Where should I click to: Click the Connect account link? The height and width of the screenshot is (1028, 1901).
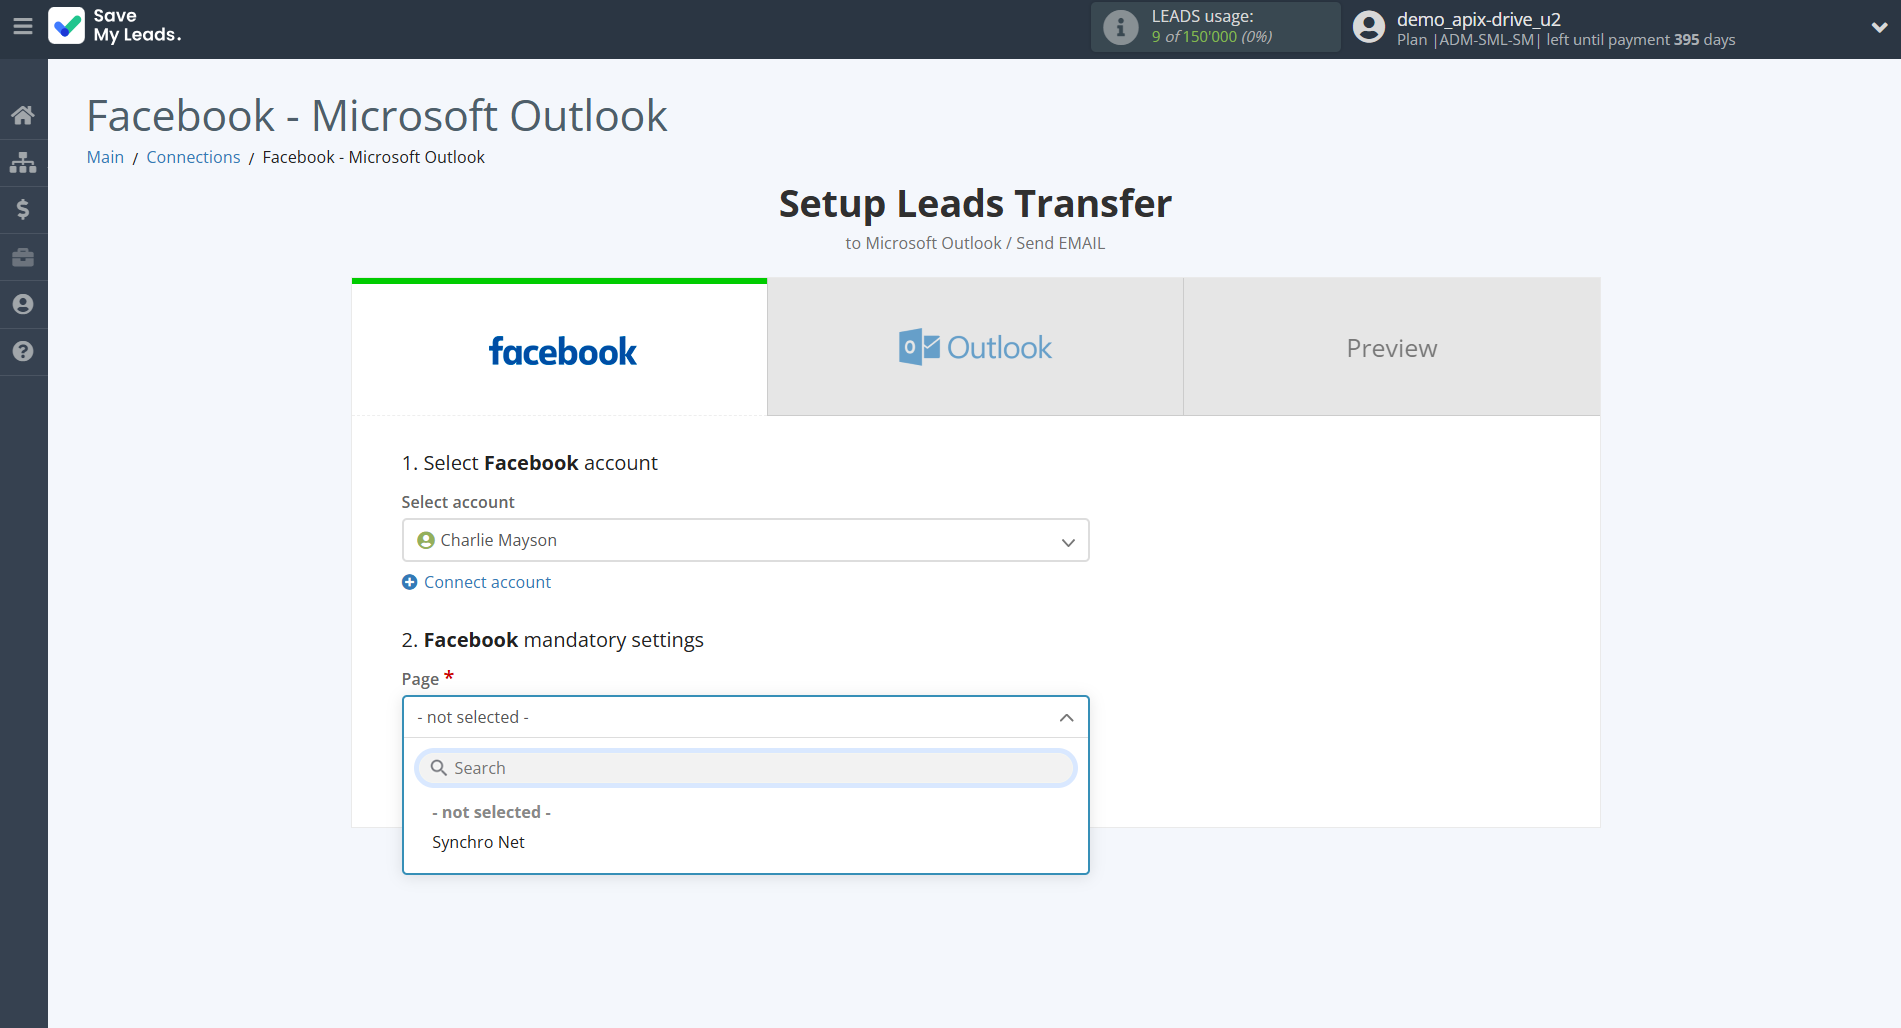[486, 581]
